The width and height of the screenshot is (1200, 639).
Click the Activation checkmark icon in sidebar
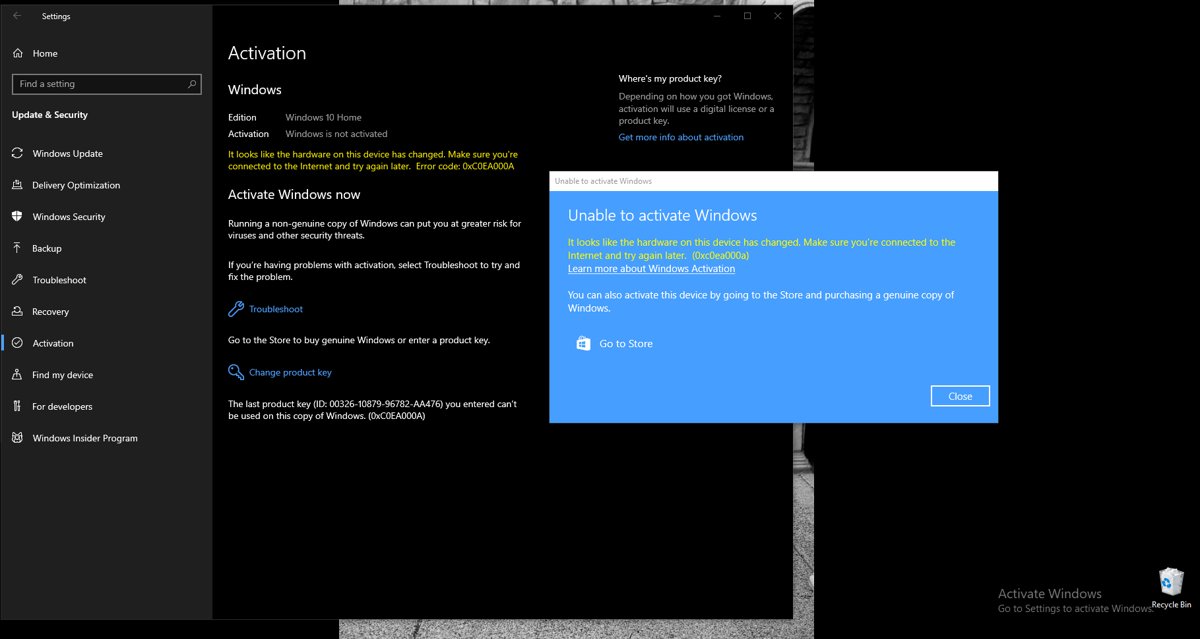coord(17,343)
